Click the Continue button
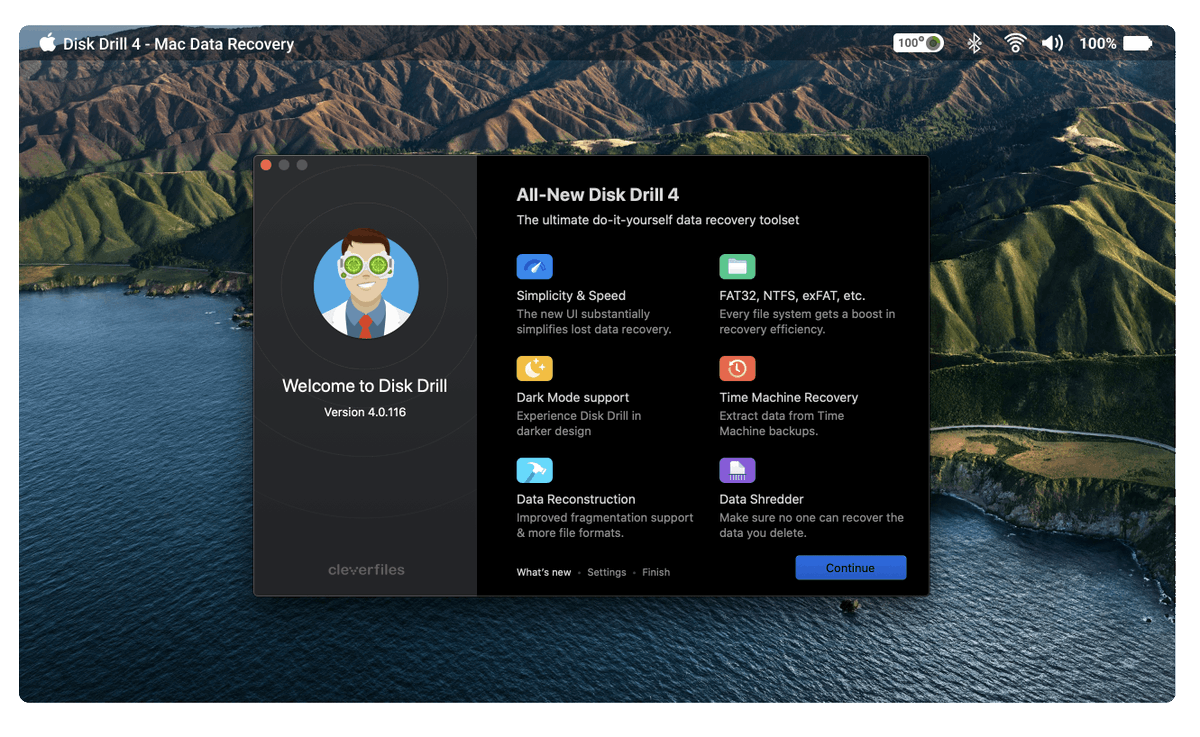1200x737 pixels. pos(850,568)
